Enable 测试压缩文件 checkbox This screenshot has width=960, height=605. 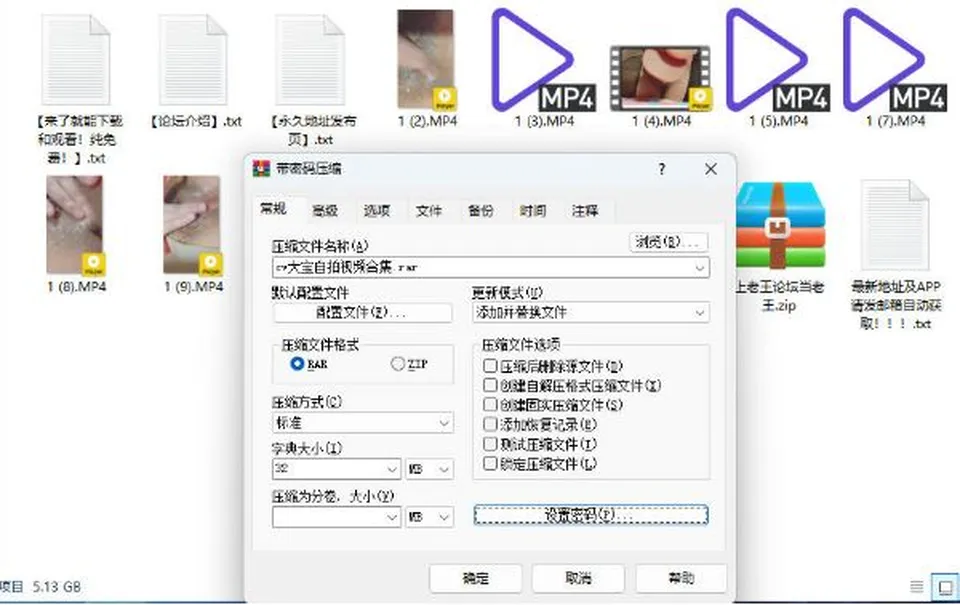click(x=490, y=444)
